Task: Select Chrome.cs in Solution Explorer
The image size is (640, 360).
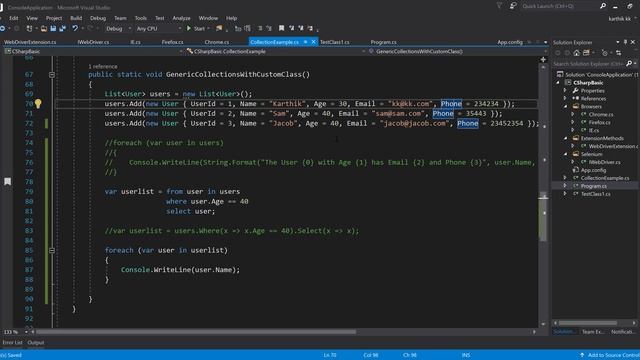Action: pyautogui.click(x=601, y=114)
